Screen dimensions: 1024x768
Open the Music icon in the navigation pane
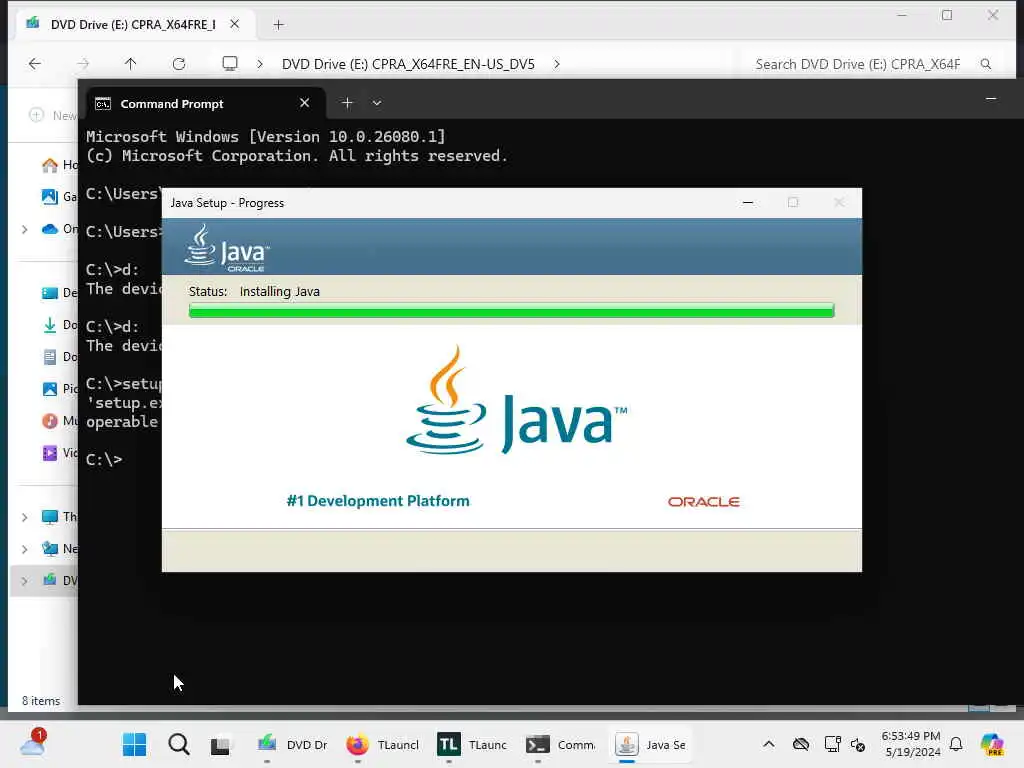50,421
